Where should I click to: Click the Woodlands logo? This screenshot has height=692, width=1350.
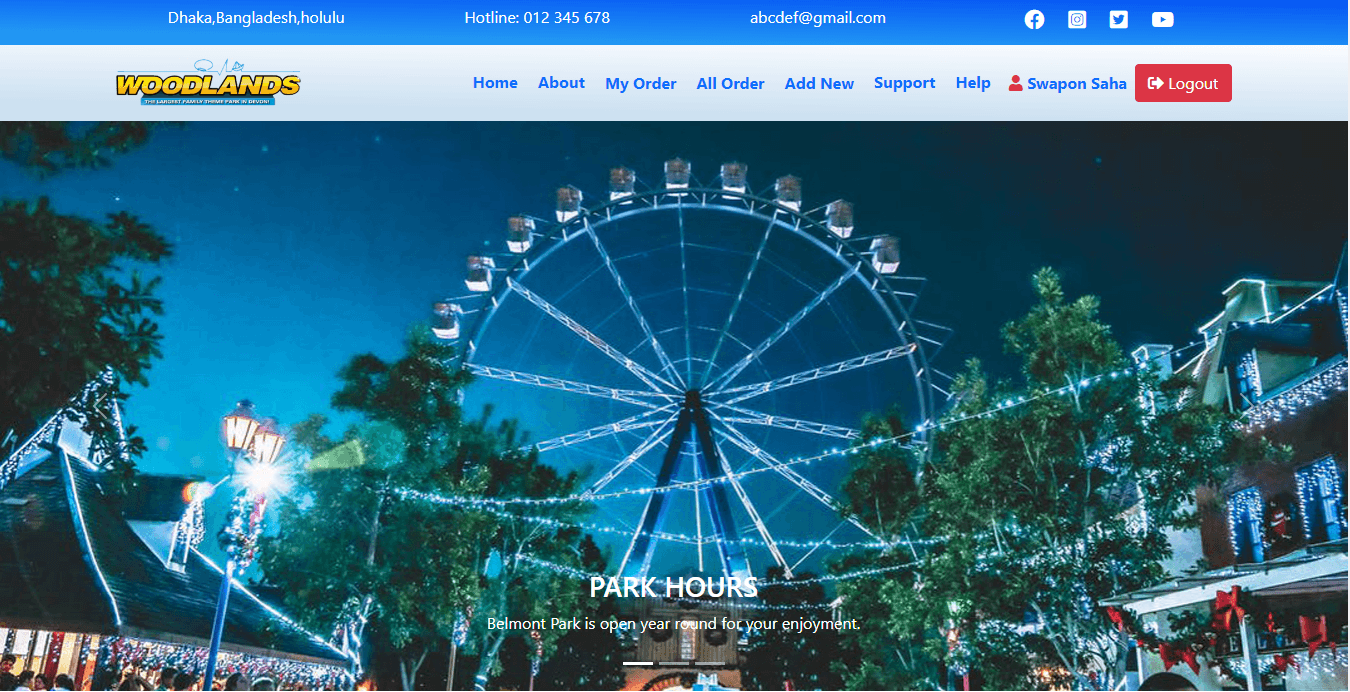click(208, 82)
